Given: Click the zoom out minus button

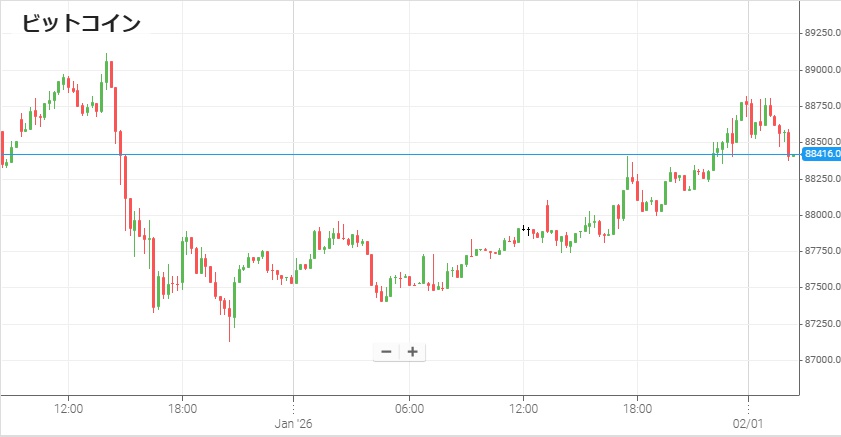Looking at the screenshot, I should [386, 351].
